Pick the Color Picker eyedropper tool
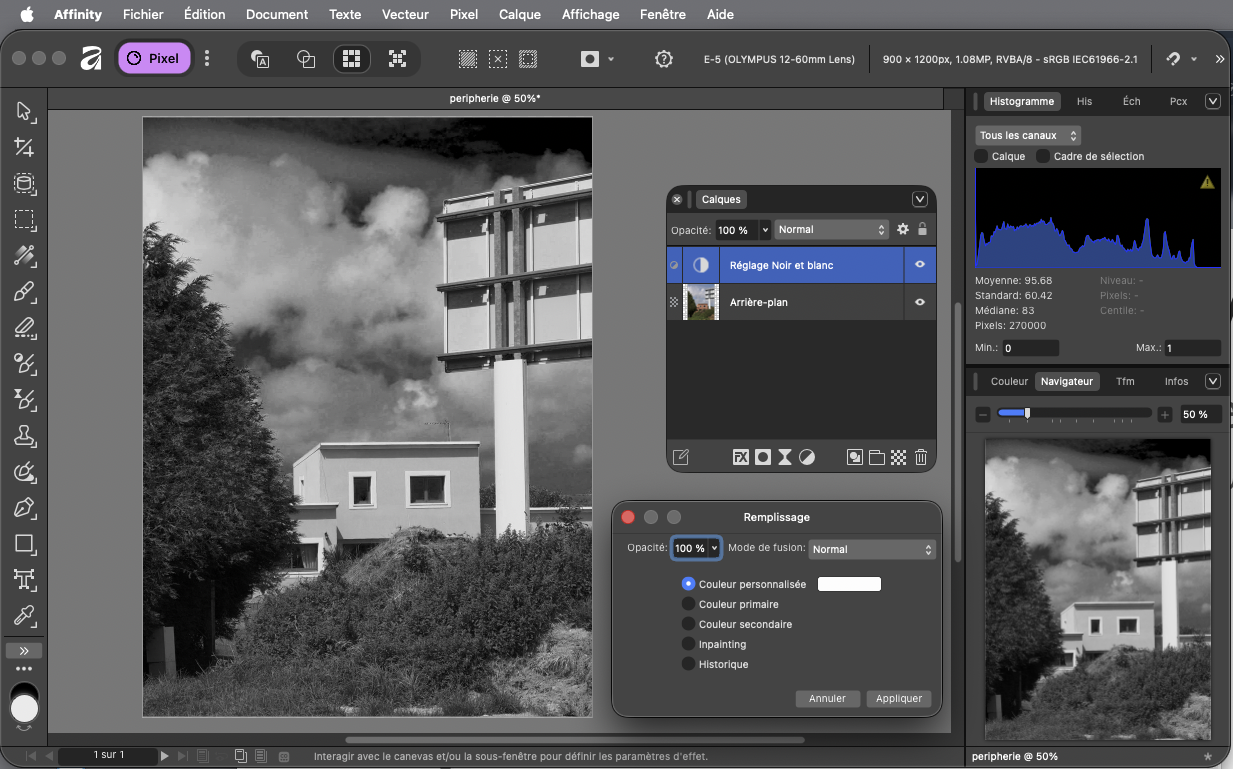 coord(24,615)
